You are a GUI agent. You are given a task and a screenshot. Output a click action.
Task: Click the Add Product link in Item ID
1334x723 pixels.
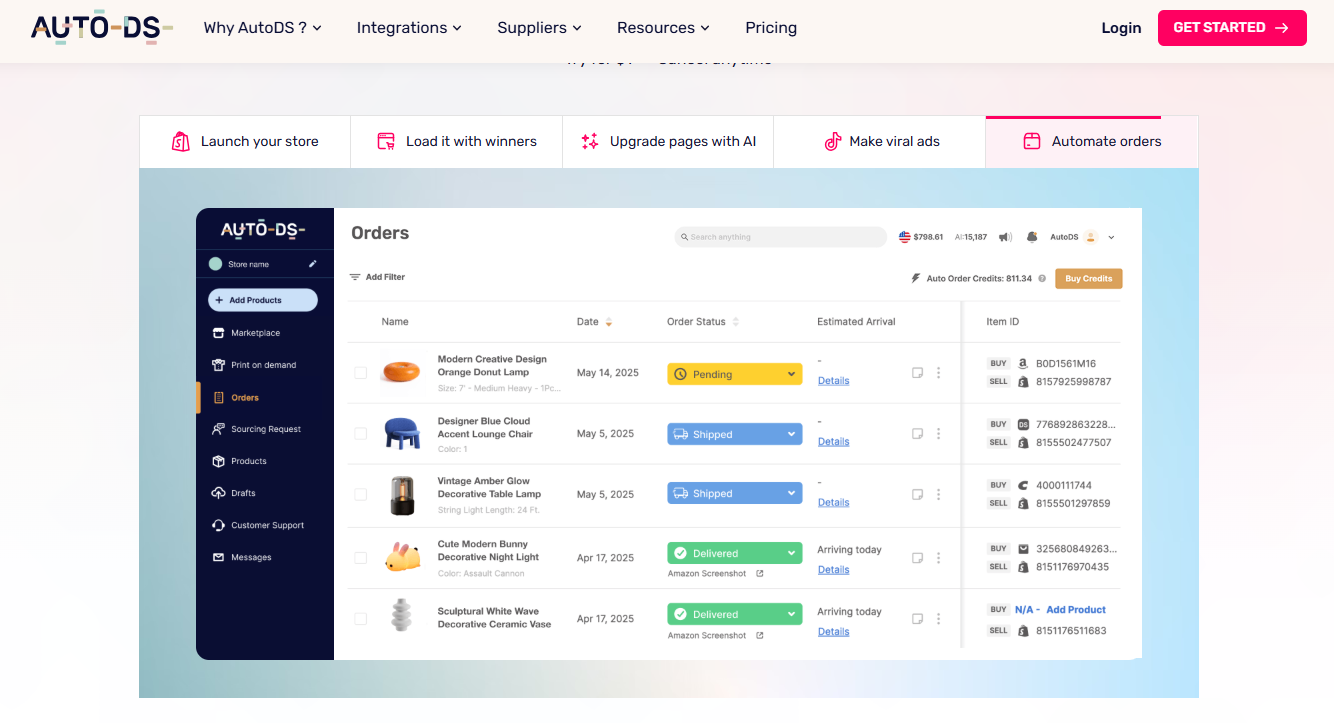[x=1076, y=610]
